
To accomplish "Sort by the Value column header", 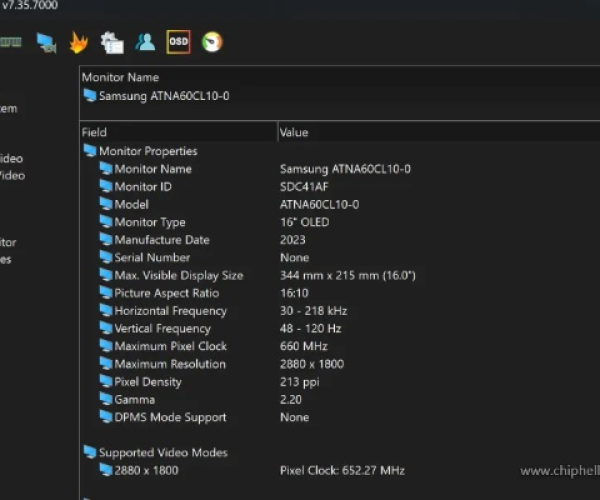I will (430, 132).
